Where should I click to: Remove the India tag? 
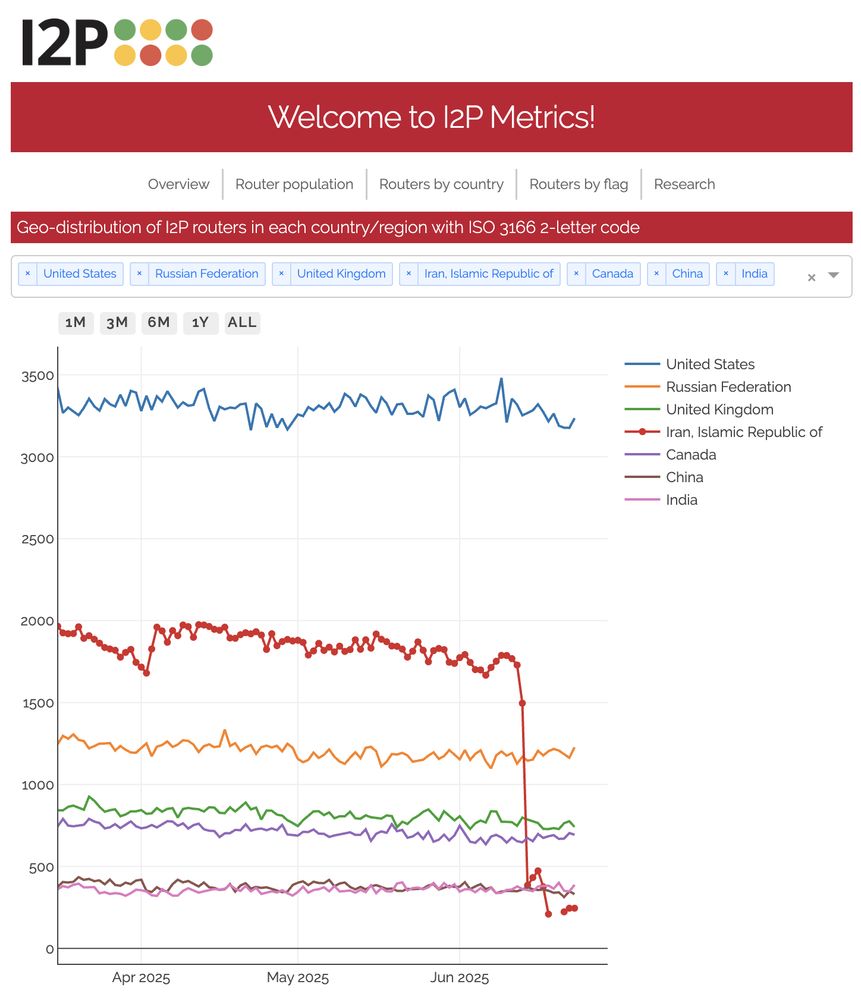[x=726, y=274]
